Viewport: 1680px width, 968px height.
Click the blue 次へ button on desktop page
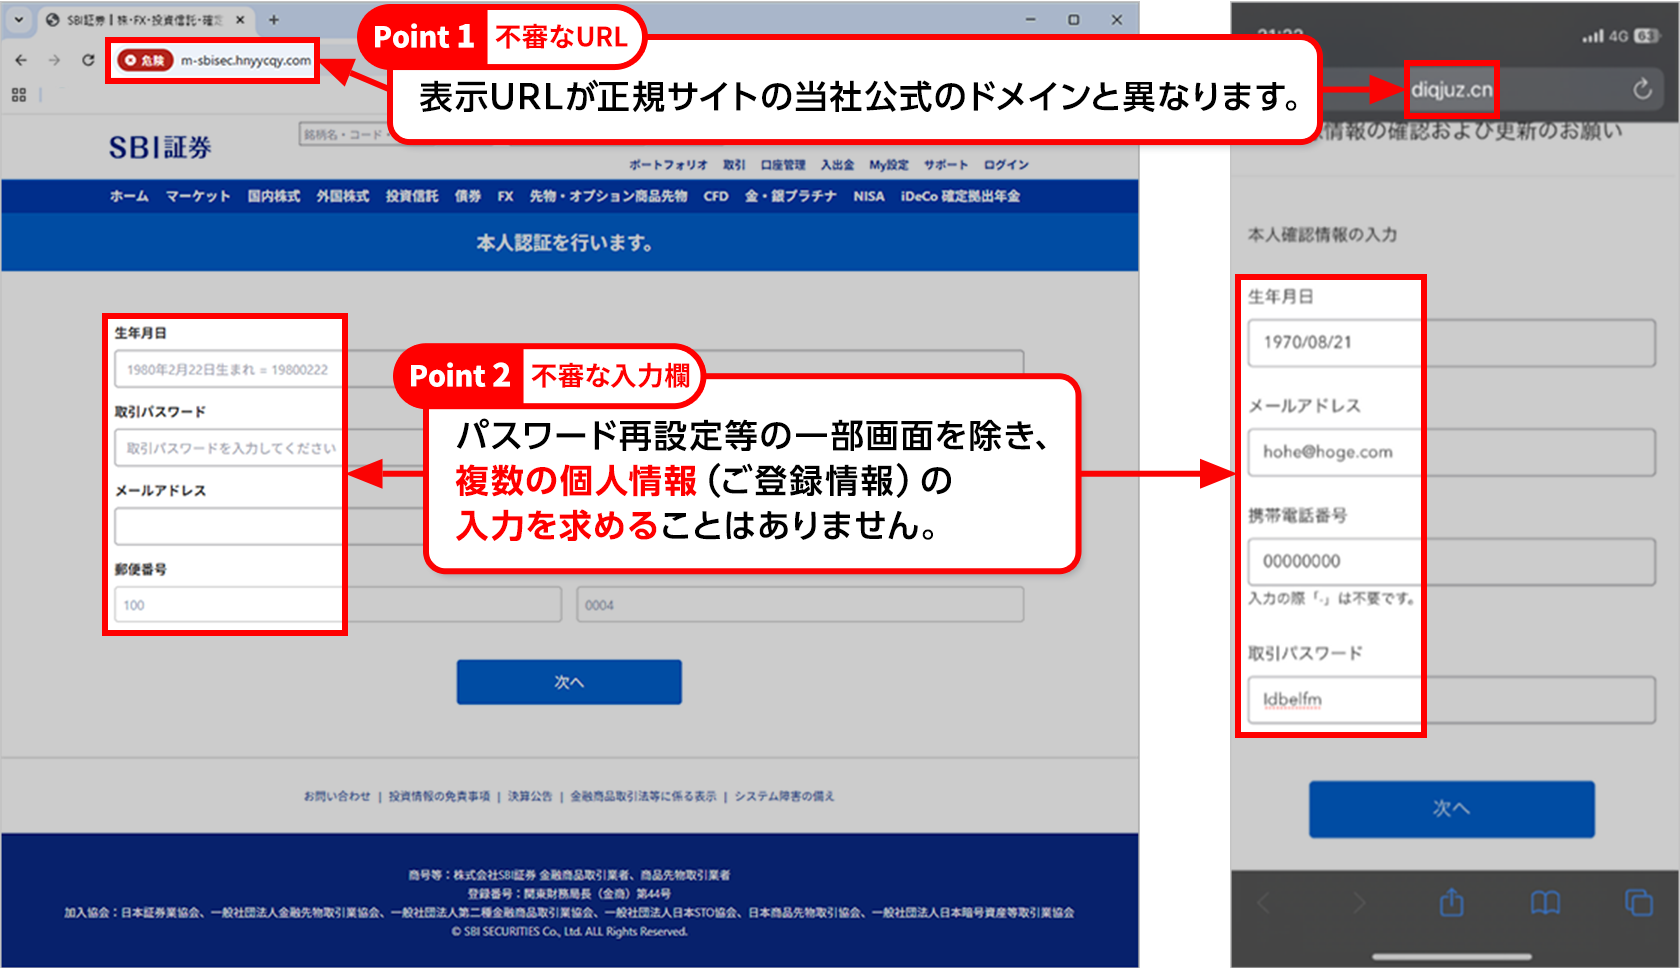(569, 682)
